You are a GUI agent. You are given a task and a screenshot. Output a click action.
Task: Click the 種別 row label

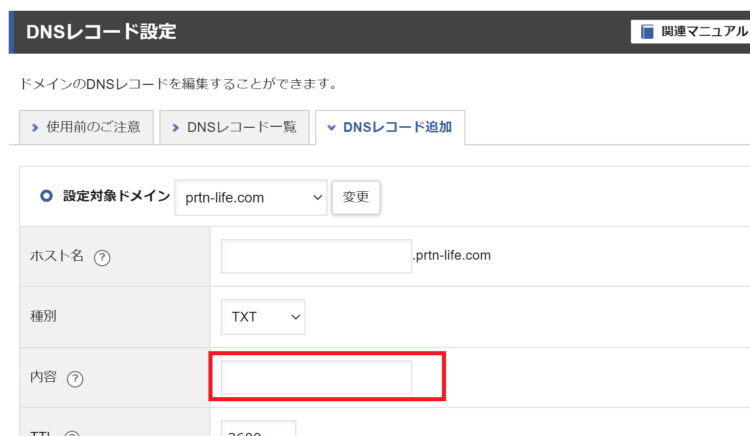44,316
